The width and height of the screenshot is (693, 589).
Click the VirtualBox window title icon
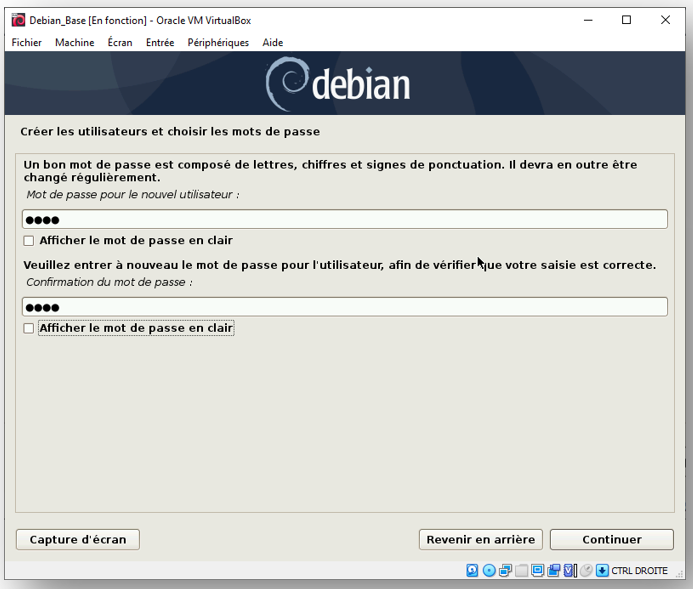coord(18,20)
